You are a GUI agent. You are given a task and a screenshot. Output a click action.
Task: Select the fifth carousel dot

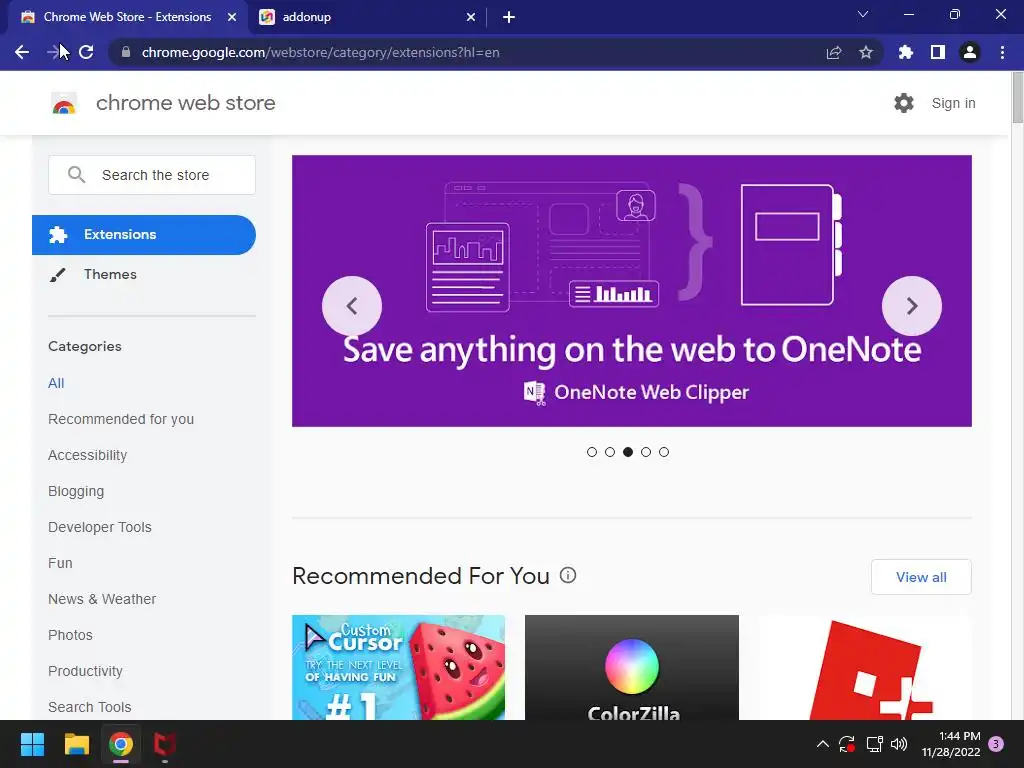[664, 452]
